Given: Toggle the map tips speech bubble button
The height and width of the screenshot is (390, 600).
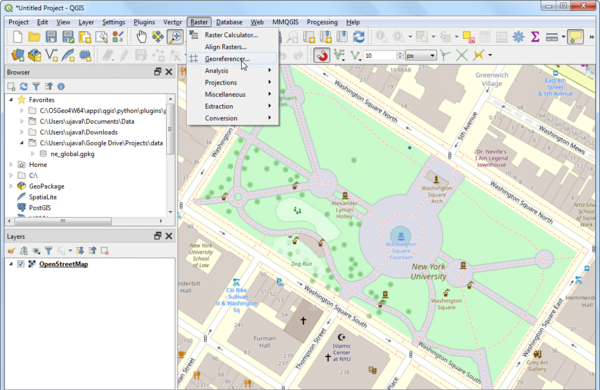Looking at the screenshot, I should click(x=575, y=37).
